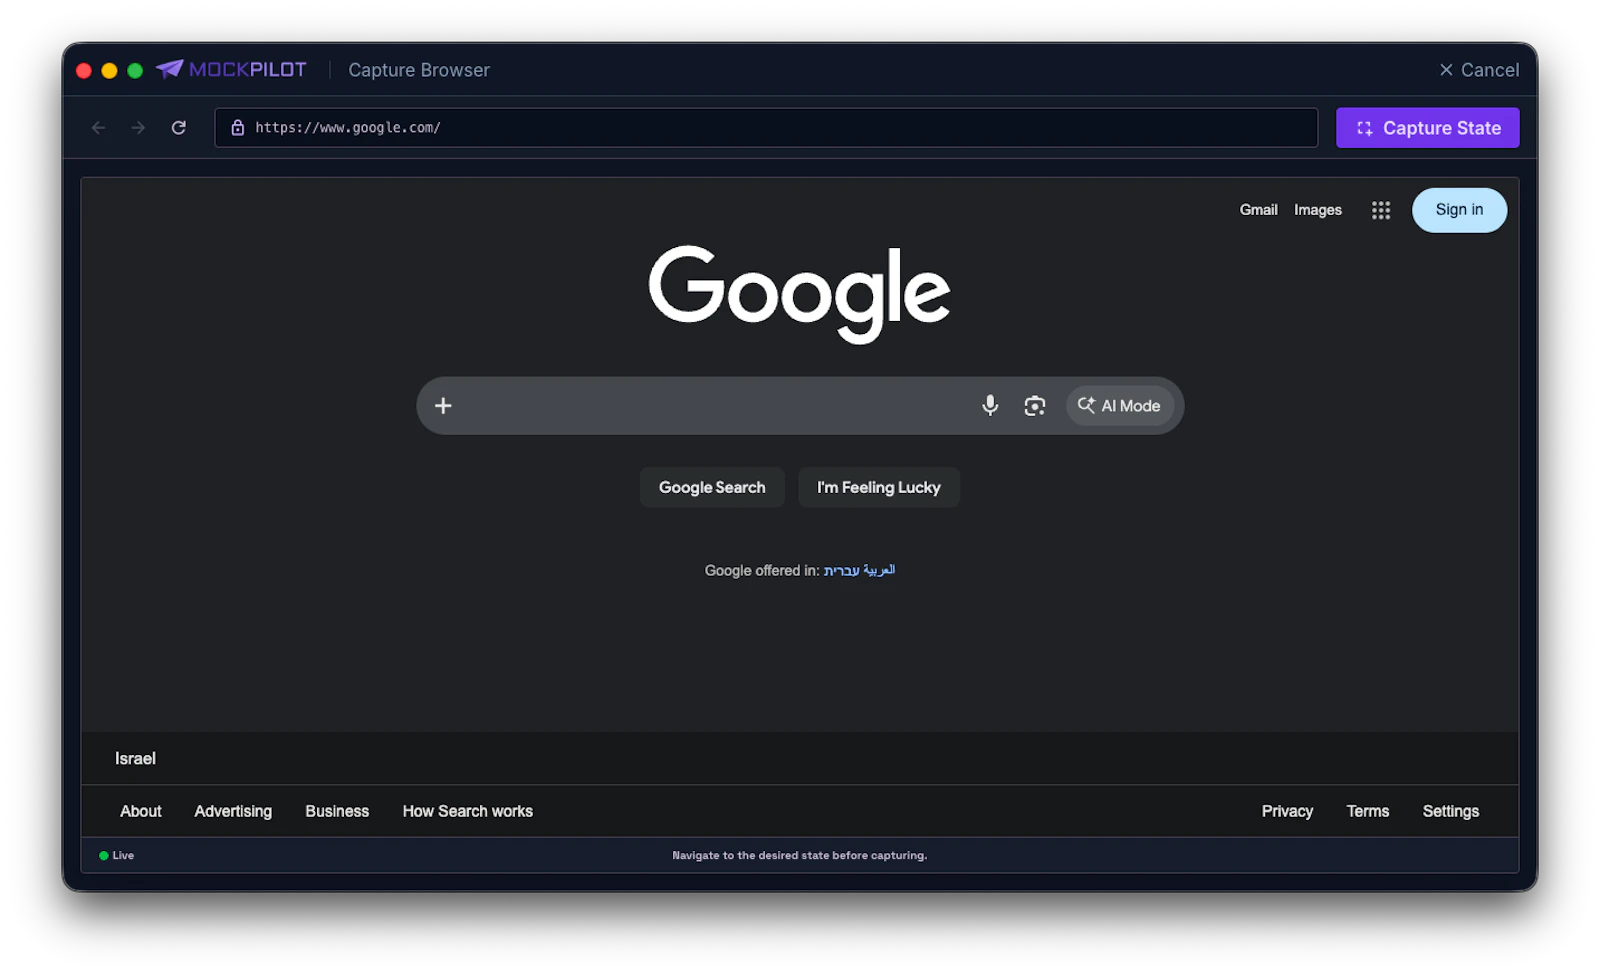Viewport: 1600px width, 974px height.
Task: Open the Google apps grid icon
Action: pos(1381,210)
